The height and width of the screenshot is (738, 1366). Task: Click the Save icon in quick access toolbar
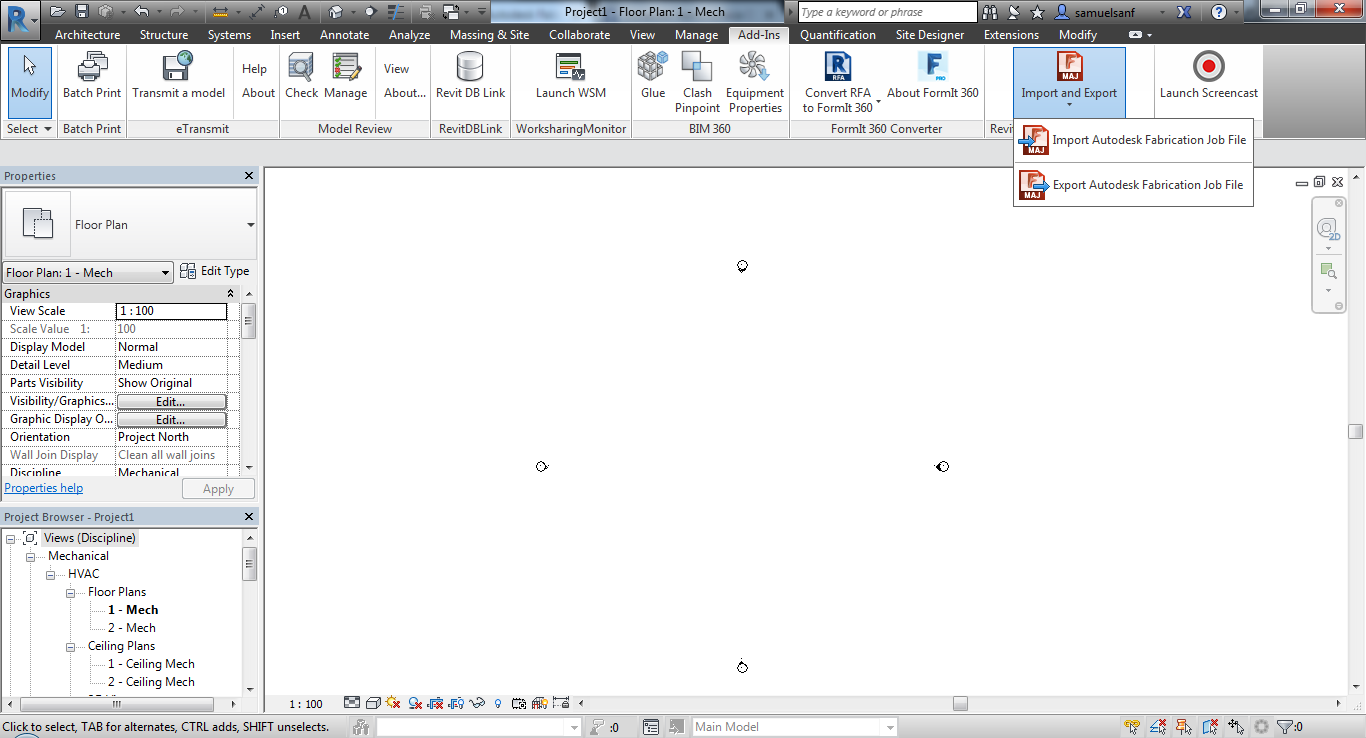[84, 12]
